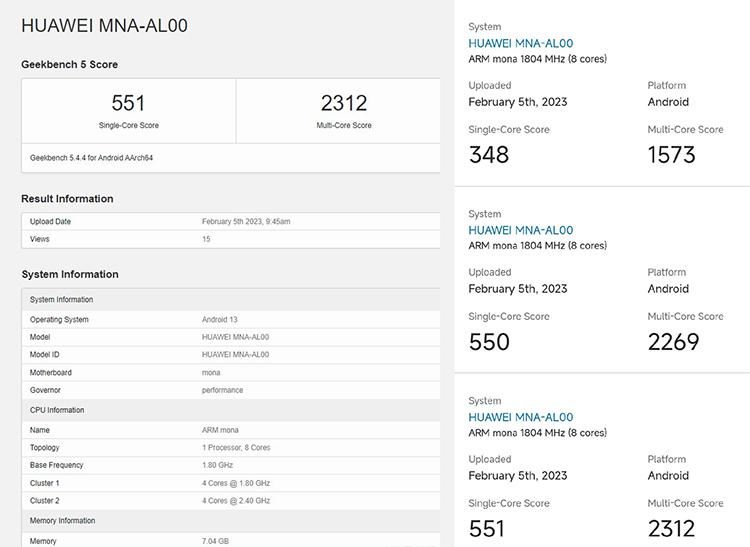Screen dimensions: 750x547
Task: Select the Cluster 2 row
Action: tap(230, 500)
